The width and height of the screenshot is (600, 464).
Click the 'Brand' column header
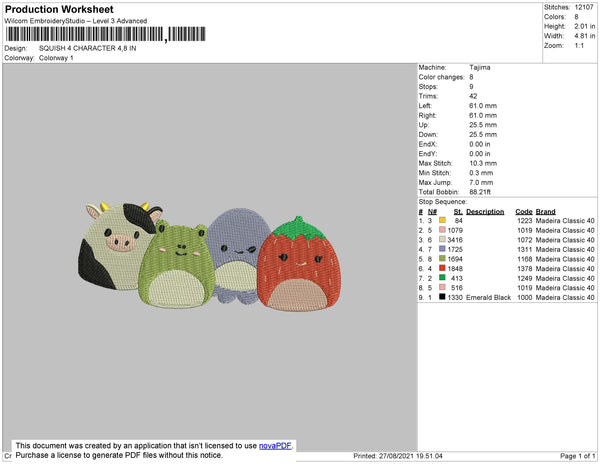click(546, 212)
